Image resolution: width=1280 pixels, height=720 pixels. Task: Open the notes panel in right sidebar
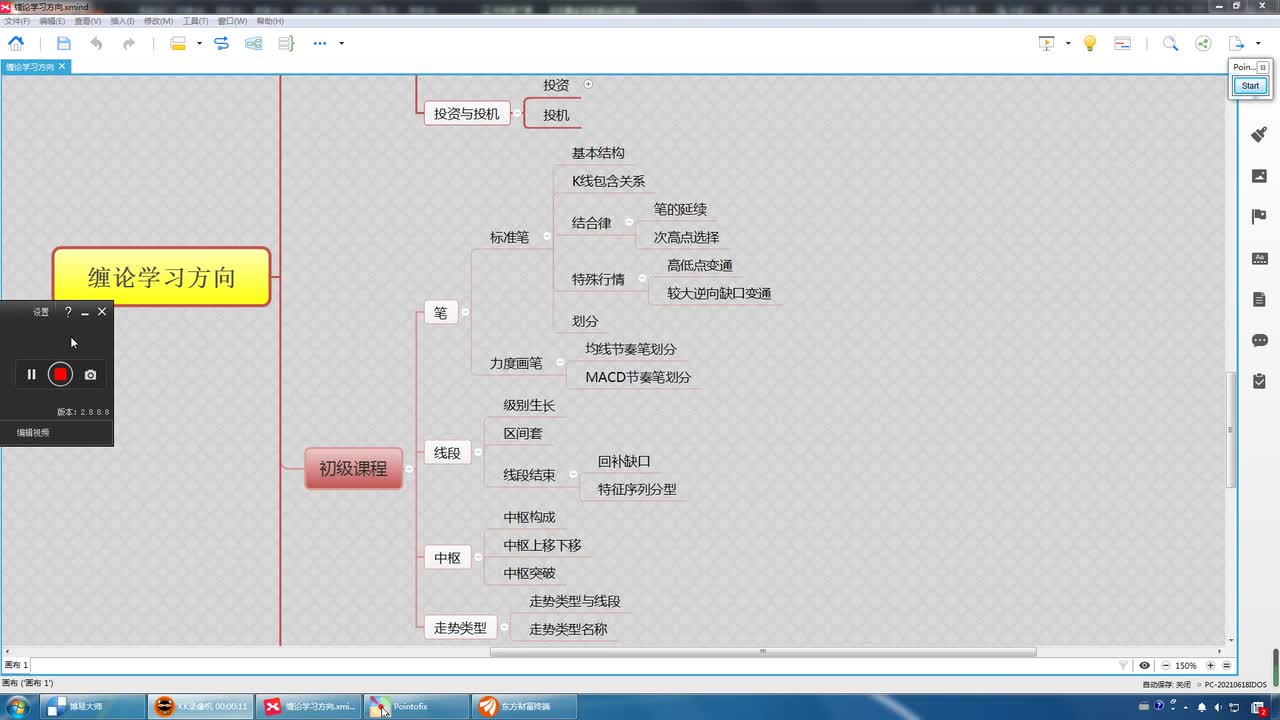point(1259,299)
